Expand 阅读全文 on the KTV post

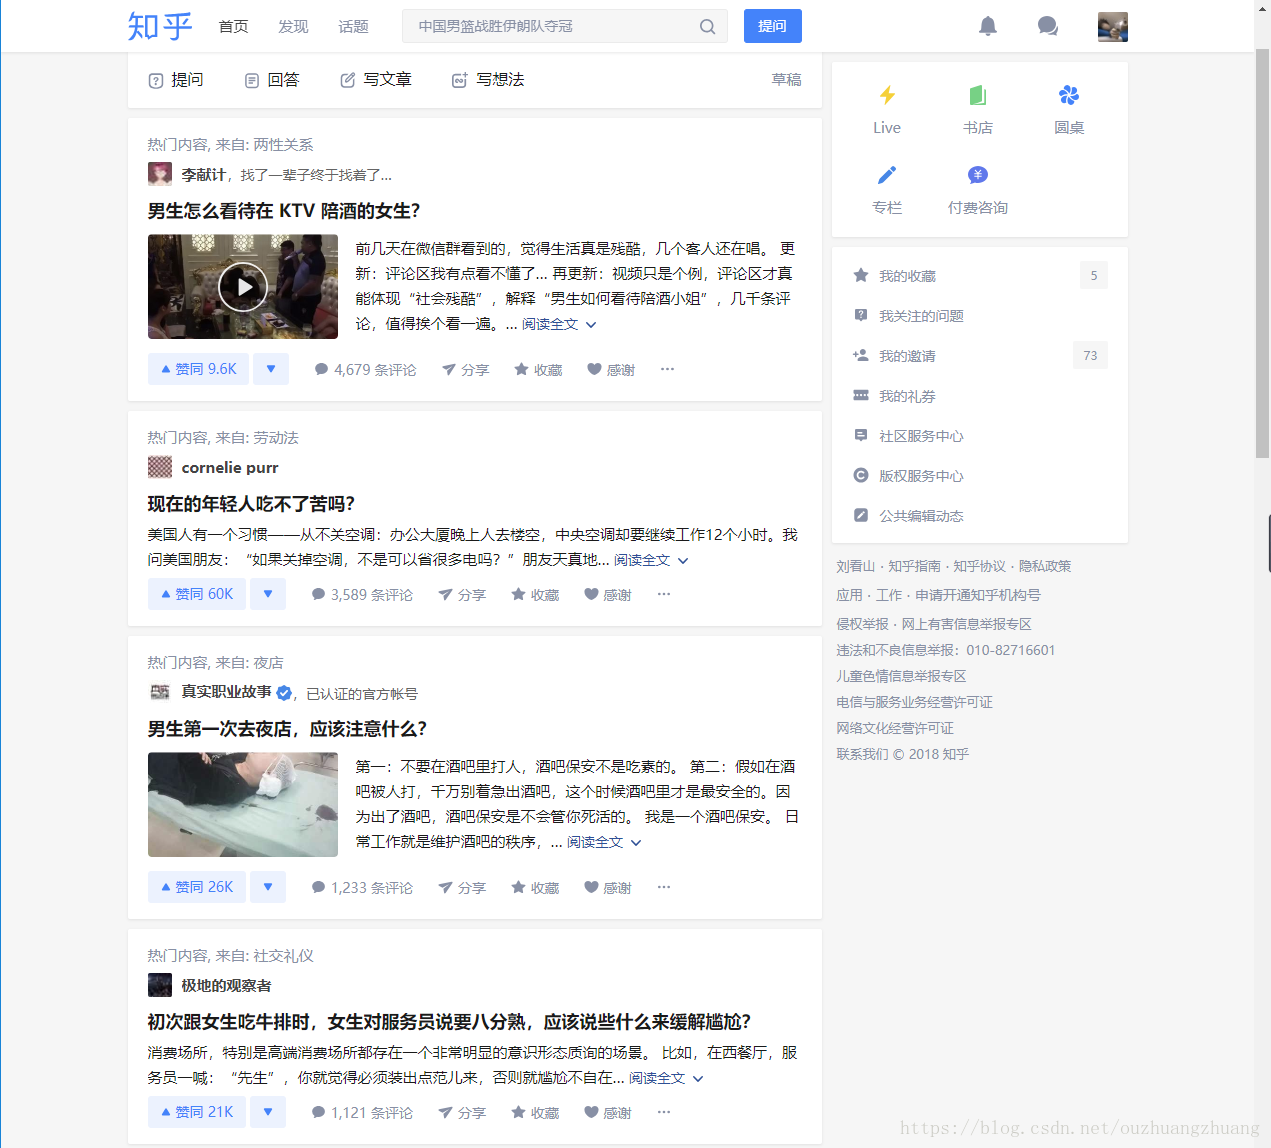pos(559,325)
